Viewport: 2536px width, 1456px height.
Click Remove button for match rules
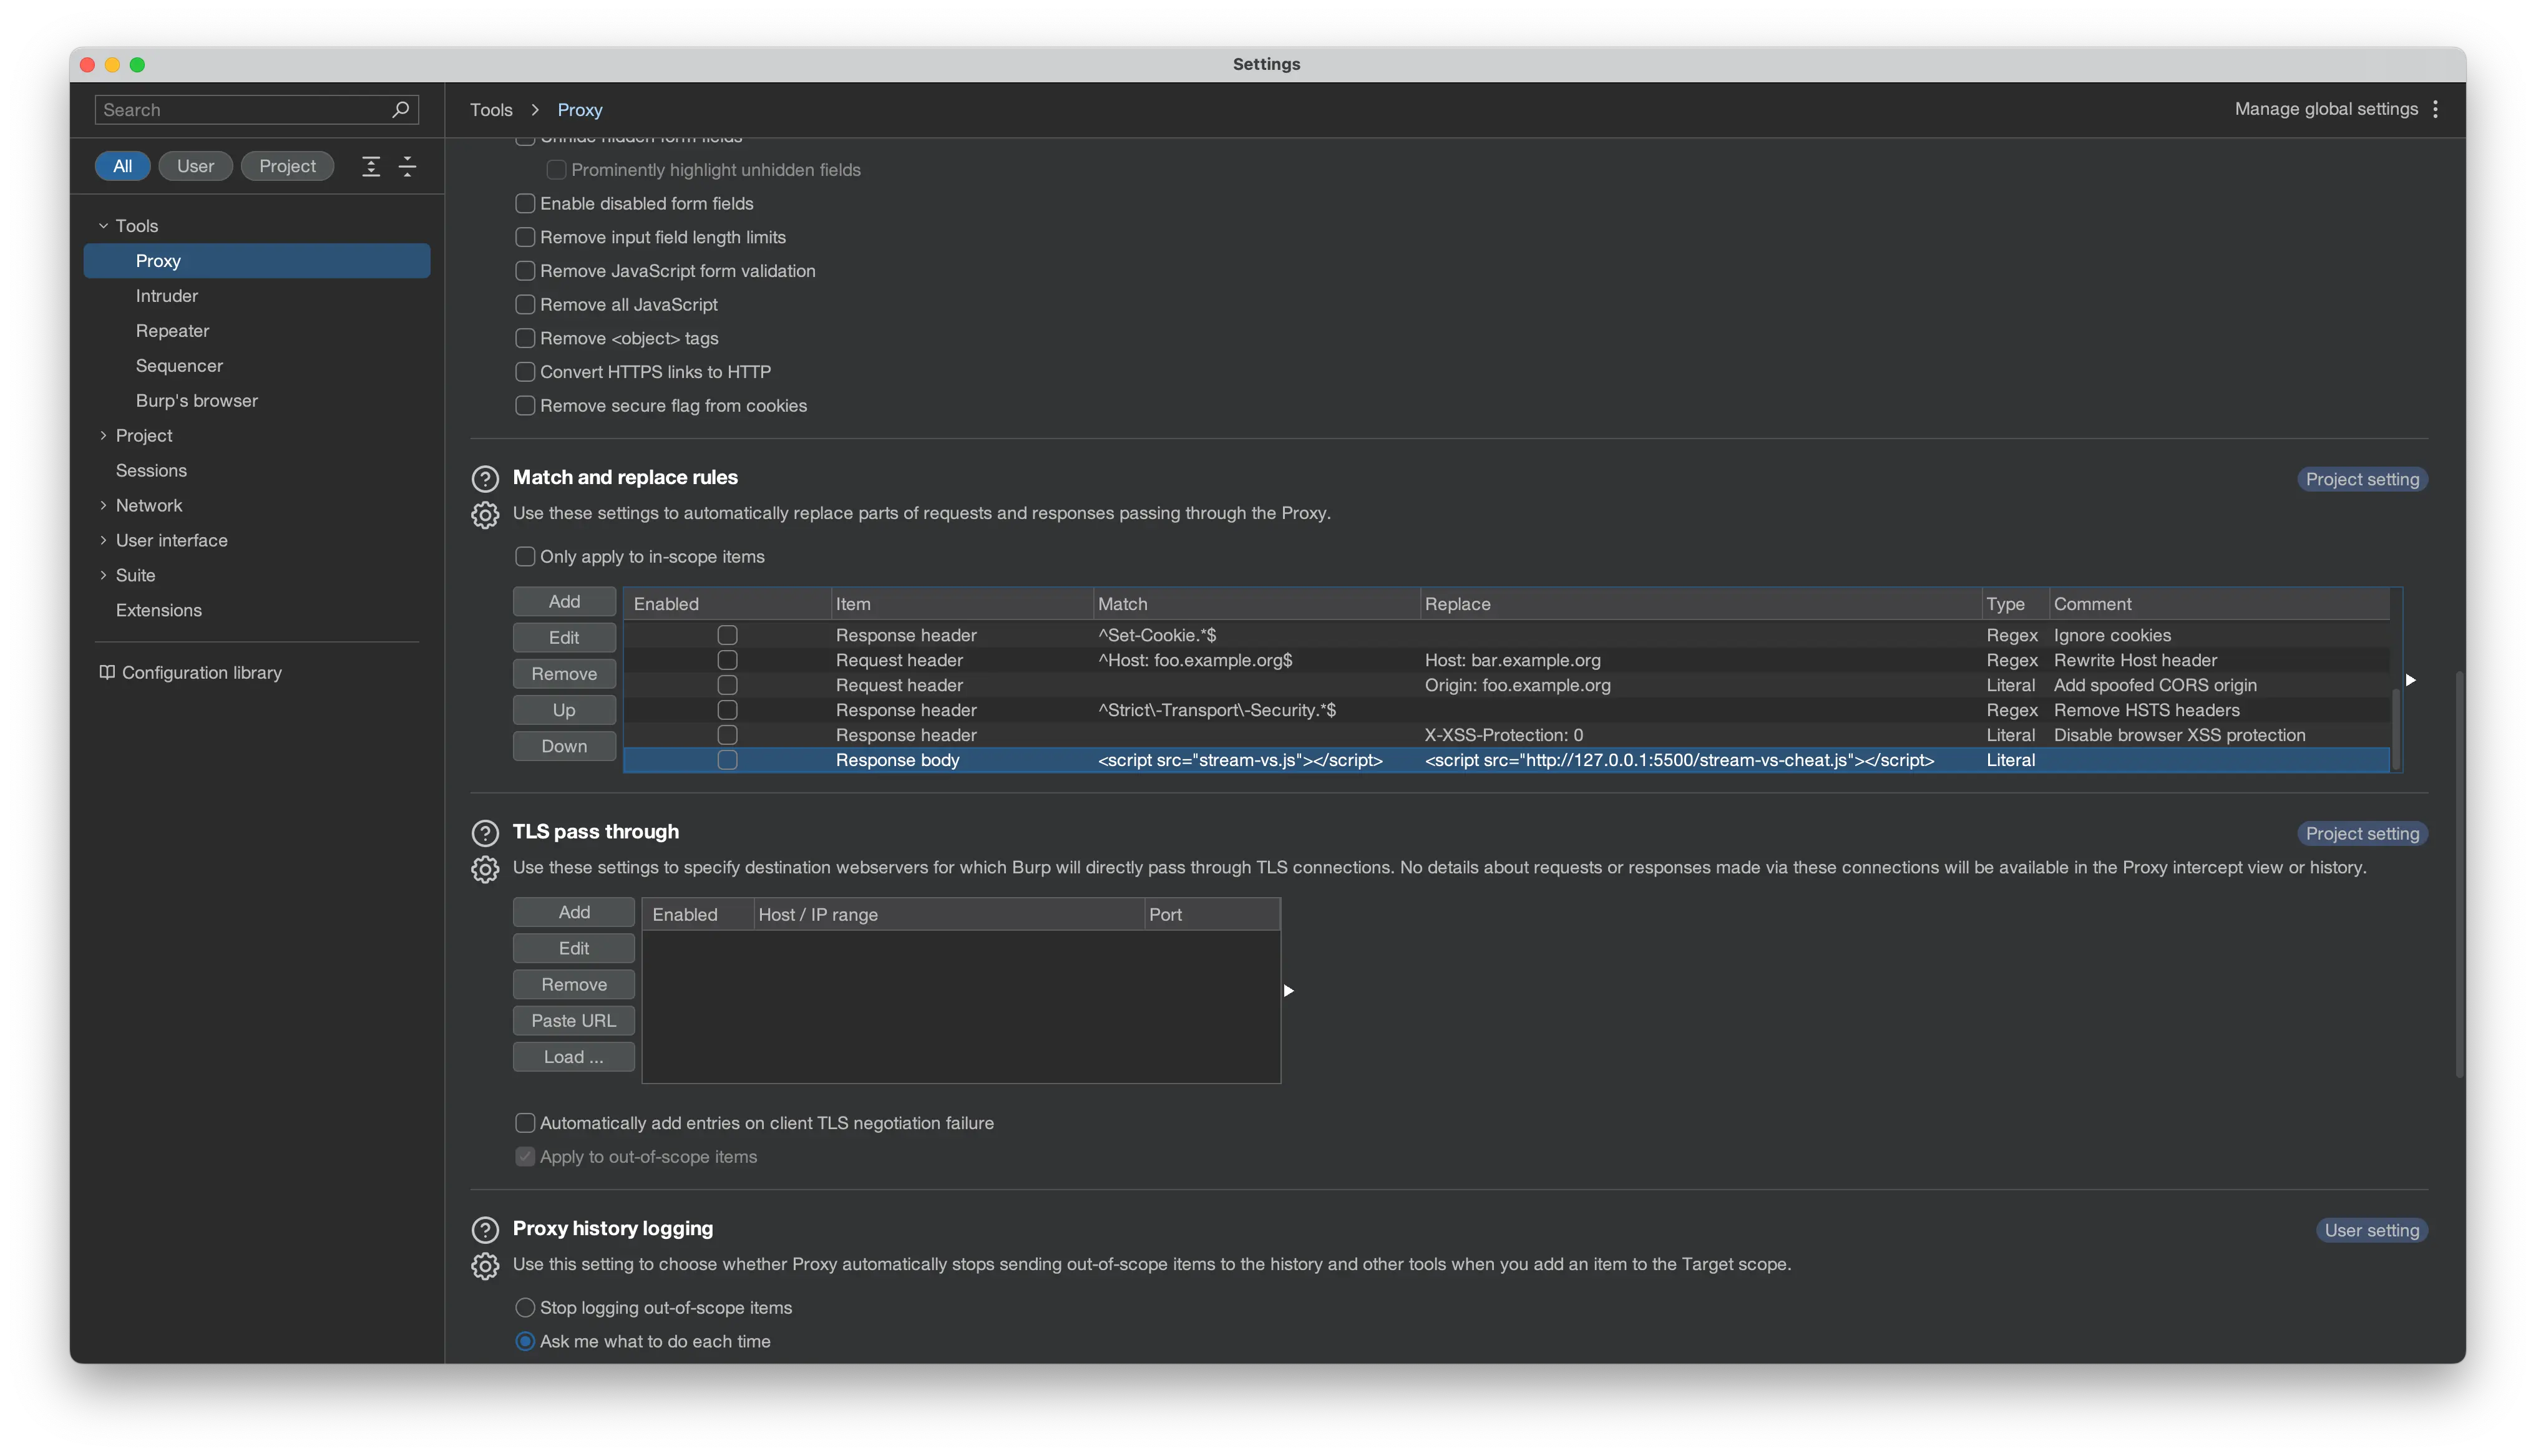pos(564,673)
